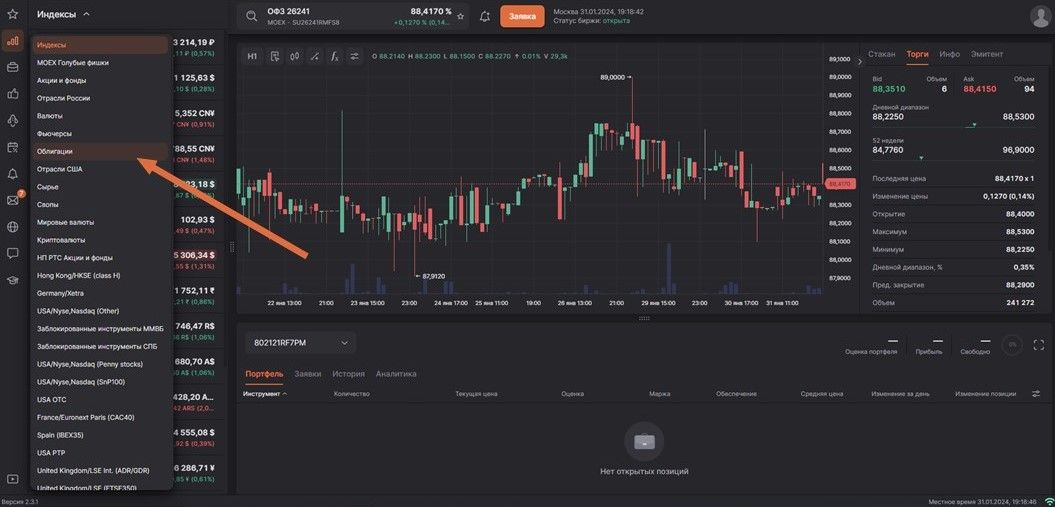Open the fx indicators icon

pos(334,56)
